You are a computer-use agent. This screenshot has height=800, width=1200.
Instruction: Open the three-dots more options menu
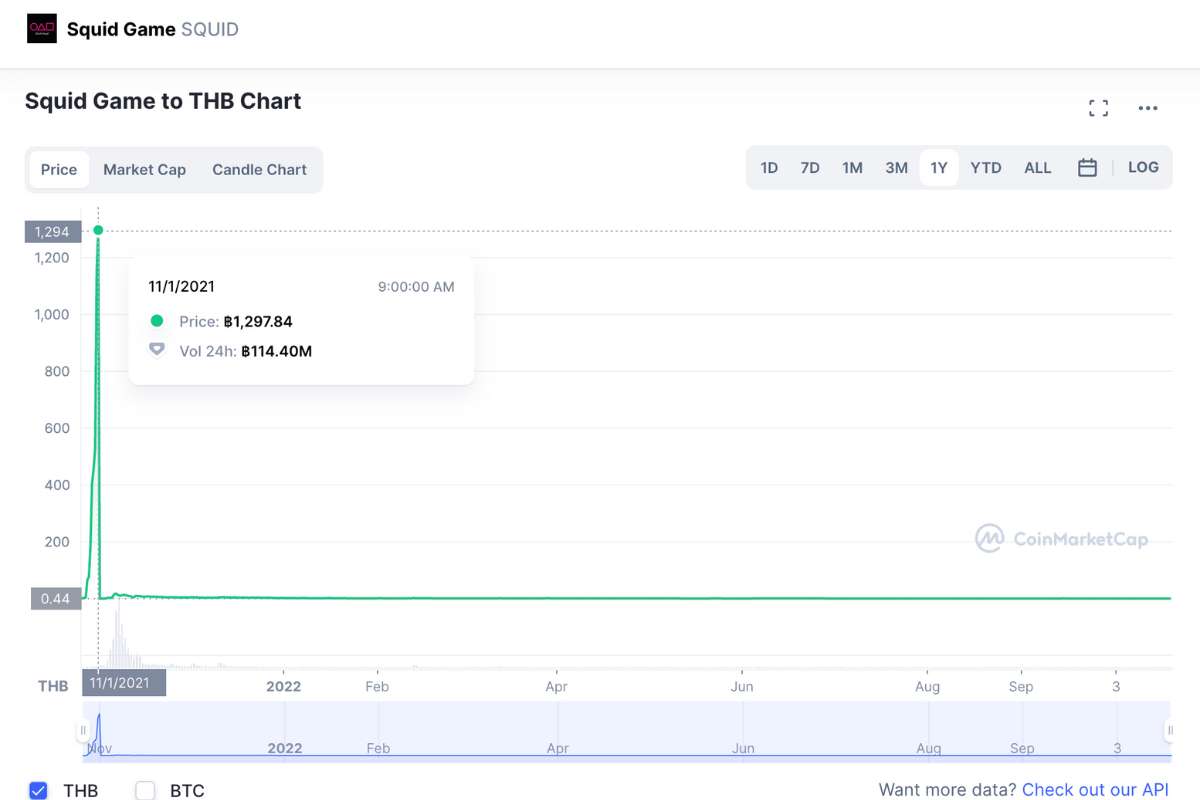(x=1148, y=108)
